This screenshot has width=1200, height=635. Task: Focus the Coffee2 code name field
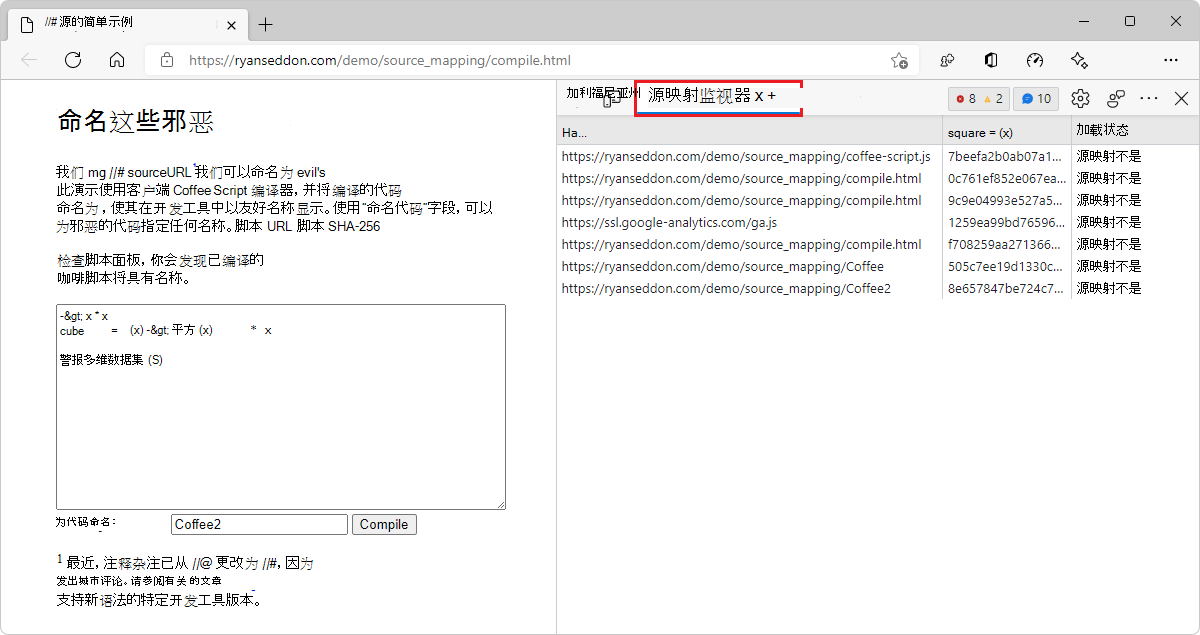[x=259, y=524]
